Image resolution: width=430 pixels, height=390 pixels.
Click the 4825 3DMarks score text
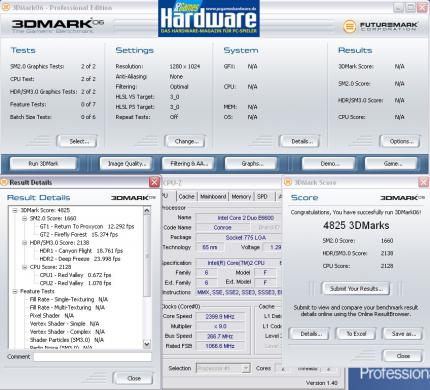pyautogui.click(x=356, y=226)
